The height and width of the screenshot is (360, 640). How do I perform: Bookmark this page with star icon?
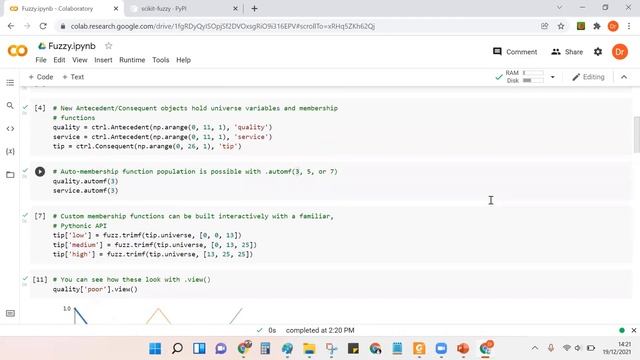[x=561, y=26]
